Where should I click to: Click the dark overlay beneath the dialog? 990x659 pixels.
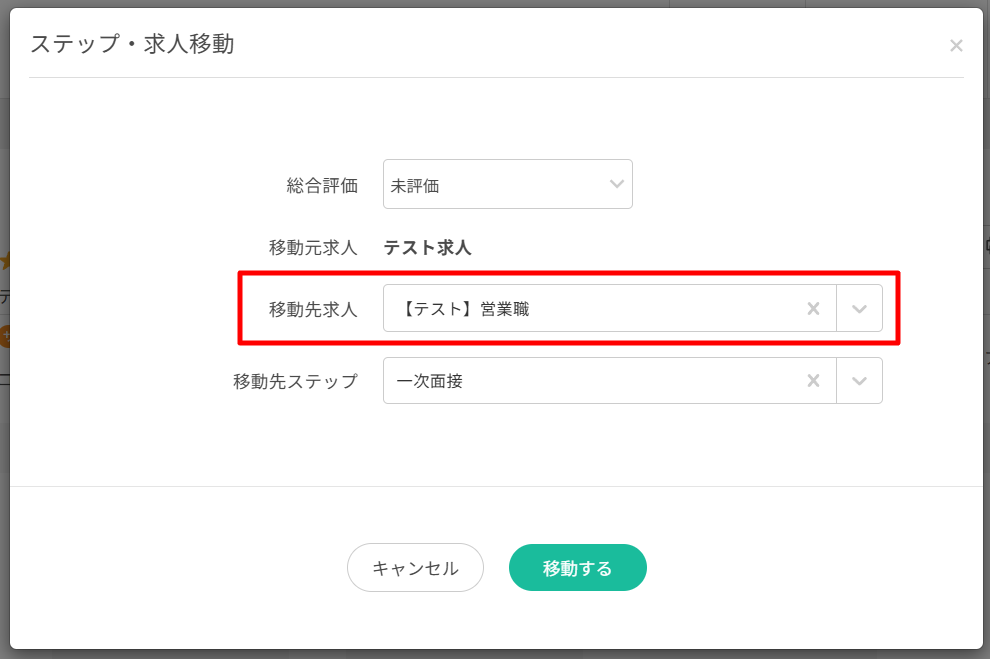click(500, 654)
